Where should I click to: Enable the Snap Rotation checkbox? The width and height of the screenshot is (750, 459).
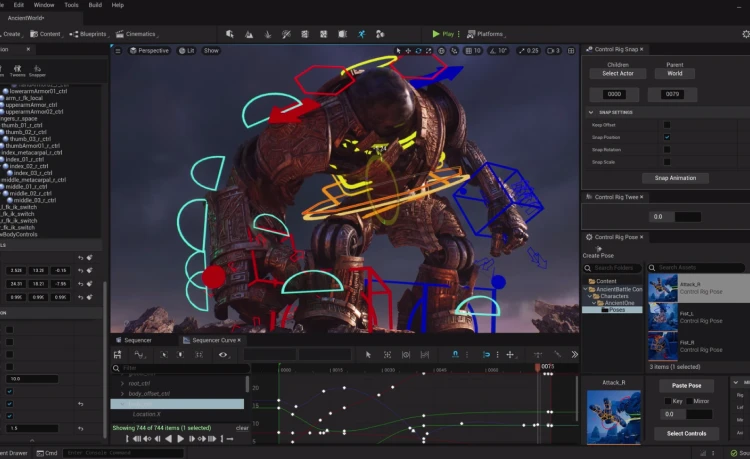667,150
